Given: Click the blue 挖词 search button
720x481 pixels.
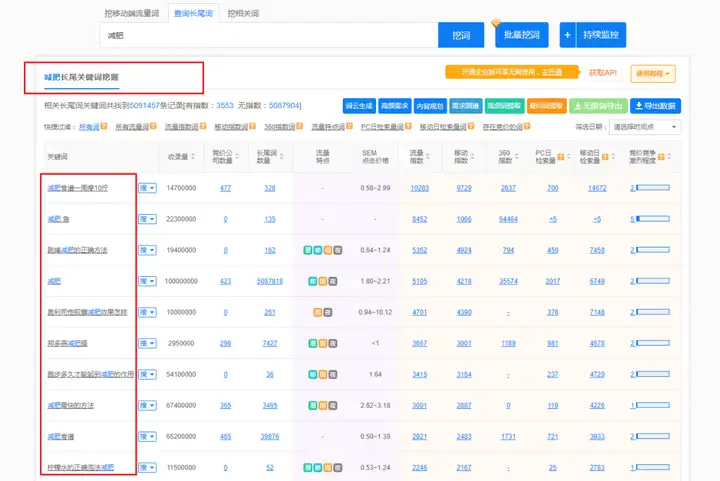Looking at the screenshot, I should tap(460, 35).
